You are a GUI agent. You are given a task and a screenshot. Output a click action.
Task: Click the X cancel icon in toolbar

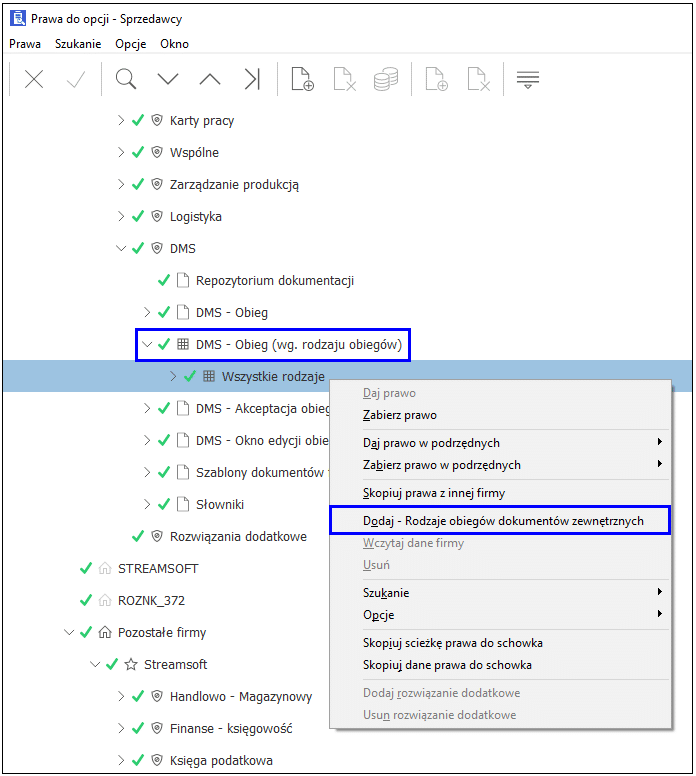tap(34, 79)
